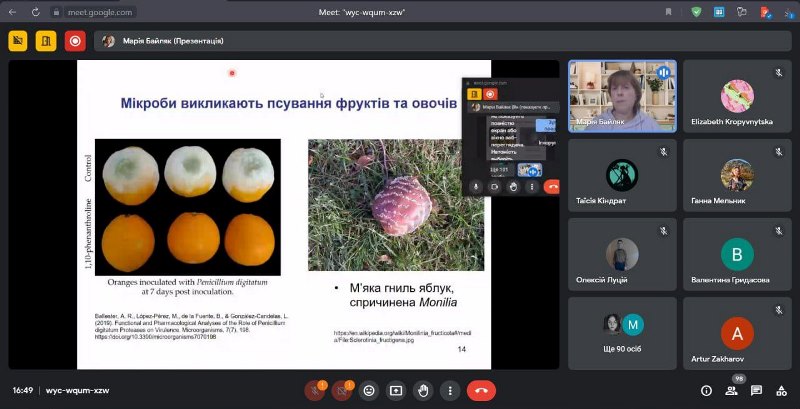Click the first yellow extension button at top-left
Viewport: 800px width, 409px height.
click(17, 41)
